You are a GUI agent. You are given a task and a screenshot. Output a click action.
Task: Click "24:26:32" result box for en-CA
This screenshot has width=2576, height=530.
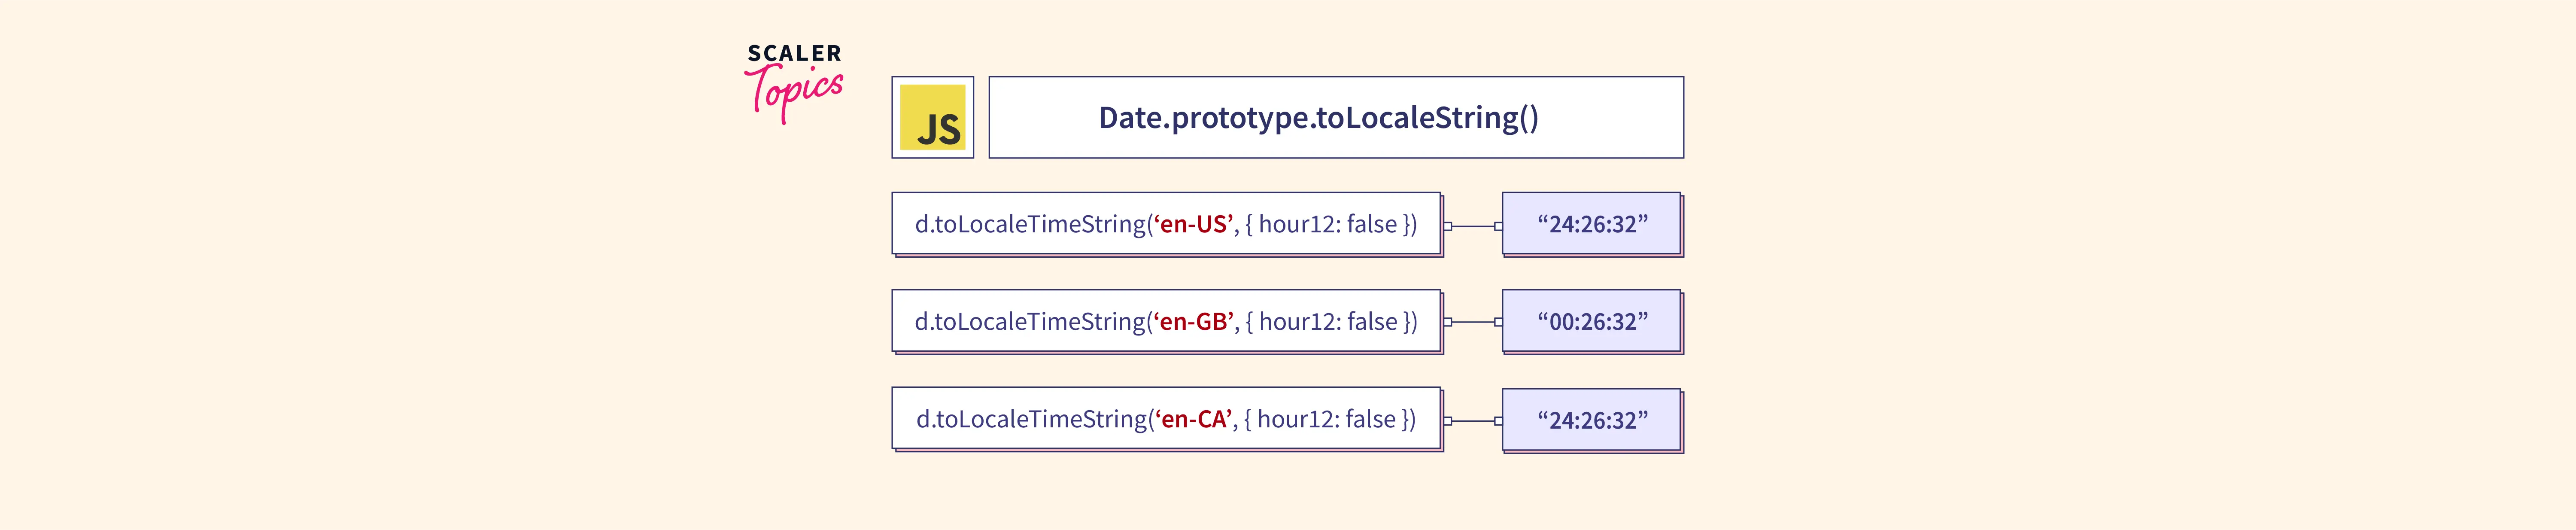(1591, 420)
